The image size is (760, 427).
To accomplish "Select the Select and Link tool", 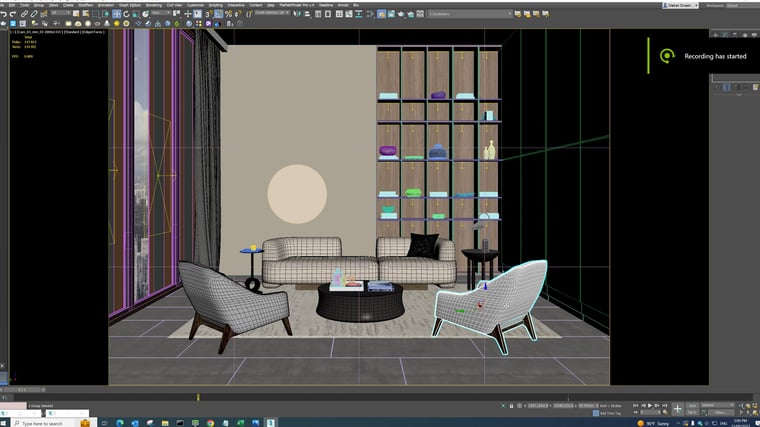I will 24,14.
